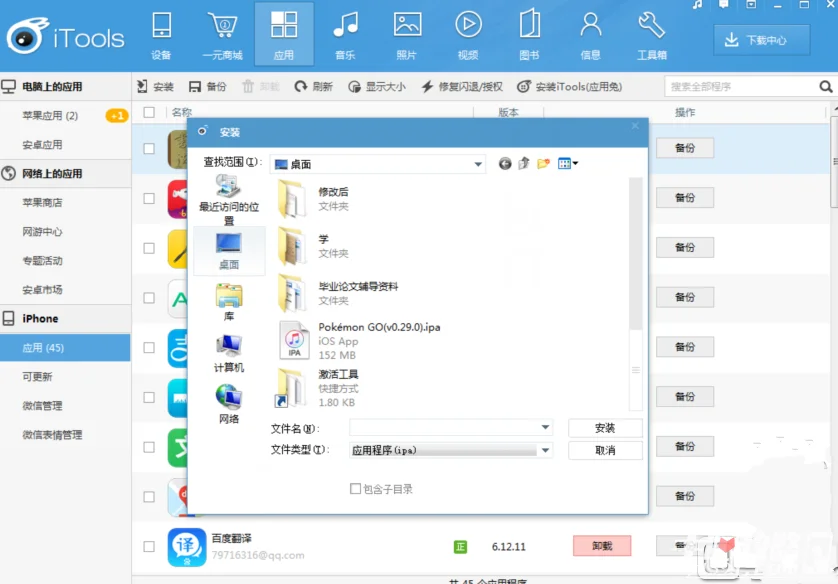
Task: Select 最近访问的位置 in the places bar
Action: coord(229,200)
